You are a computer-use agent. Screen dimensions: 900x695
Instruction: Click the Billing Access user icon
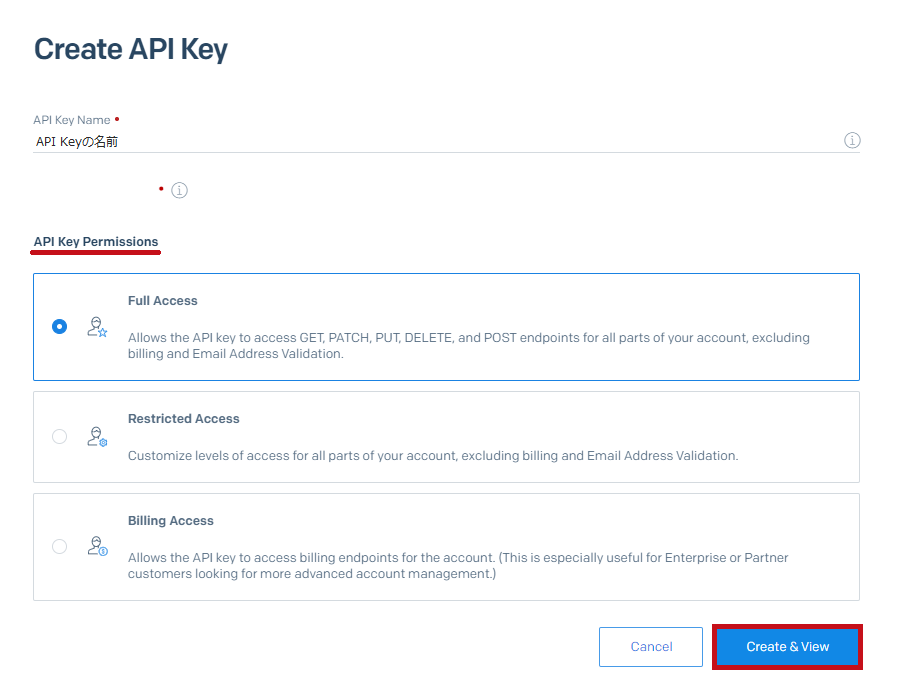[x=97, y=546]
